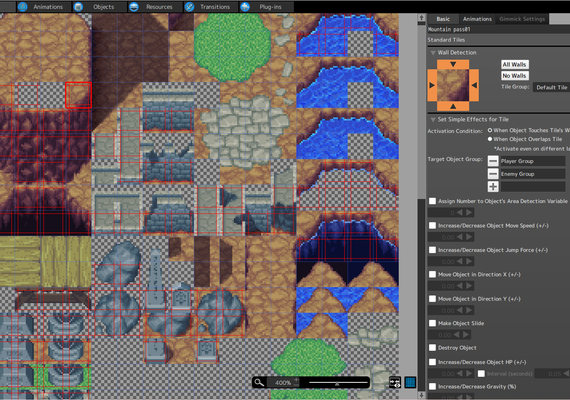Screen dimensions: 570x400
Task: Decrease the Object Move Speed value
Action: click(460, 237)
